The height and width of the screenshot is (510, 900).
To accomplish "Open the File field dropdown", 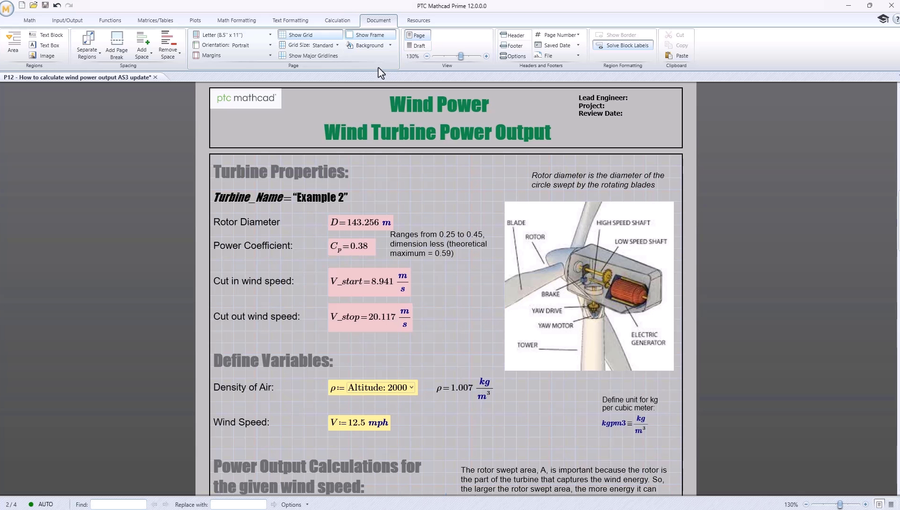I will point(557,56).
